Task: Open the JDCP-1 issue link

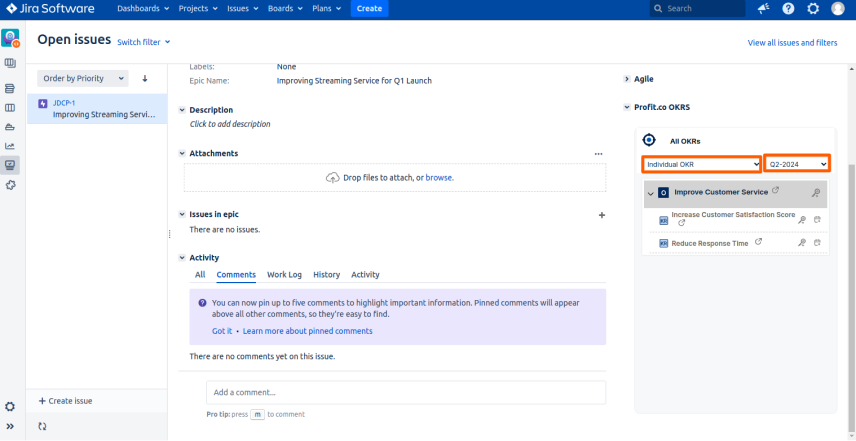Action: tap(64, 103)
